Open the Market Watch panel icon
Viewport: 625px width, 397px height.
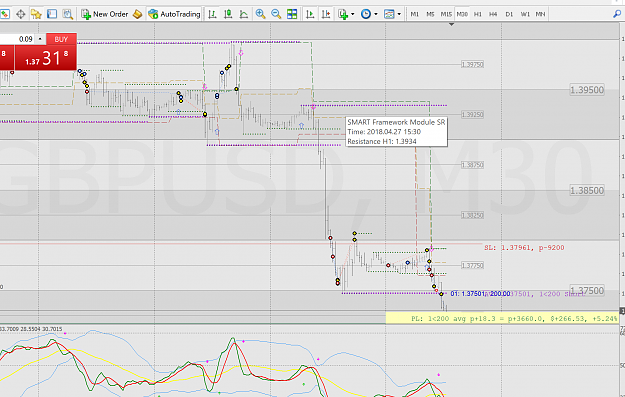tap(4, 14)
